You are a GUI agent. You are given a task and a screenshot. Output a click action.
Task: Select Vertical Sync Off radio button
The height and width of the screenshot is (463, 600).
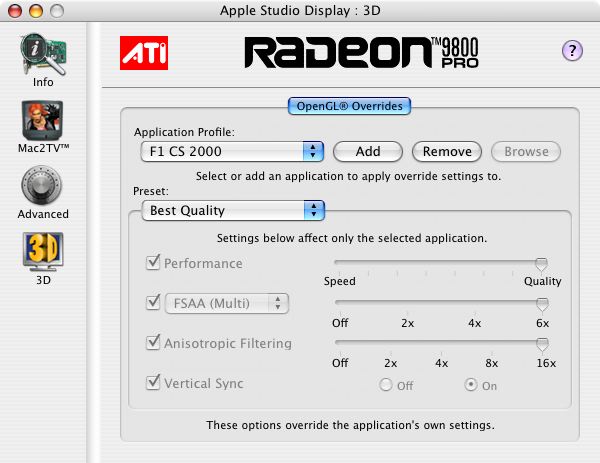tap(386, 385)
